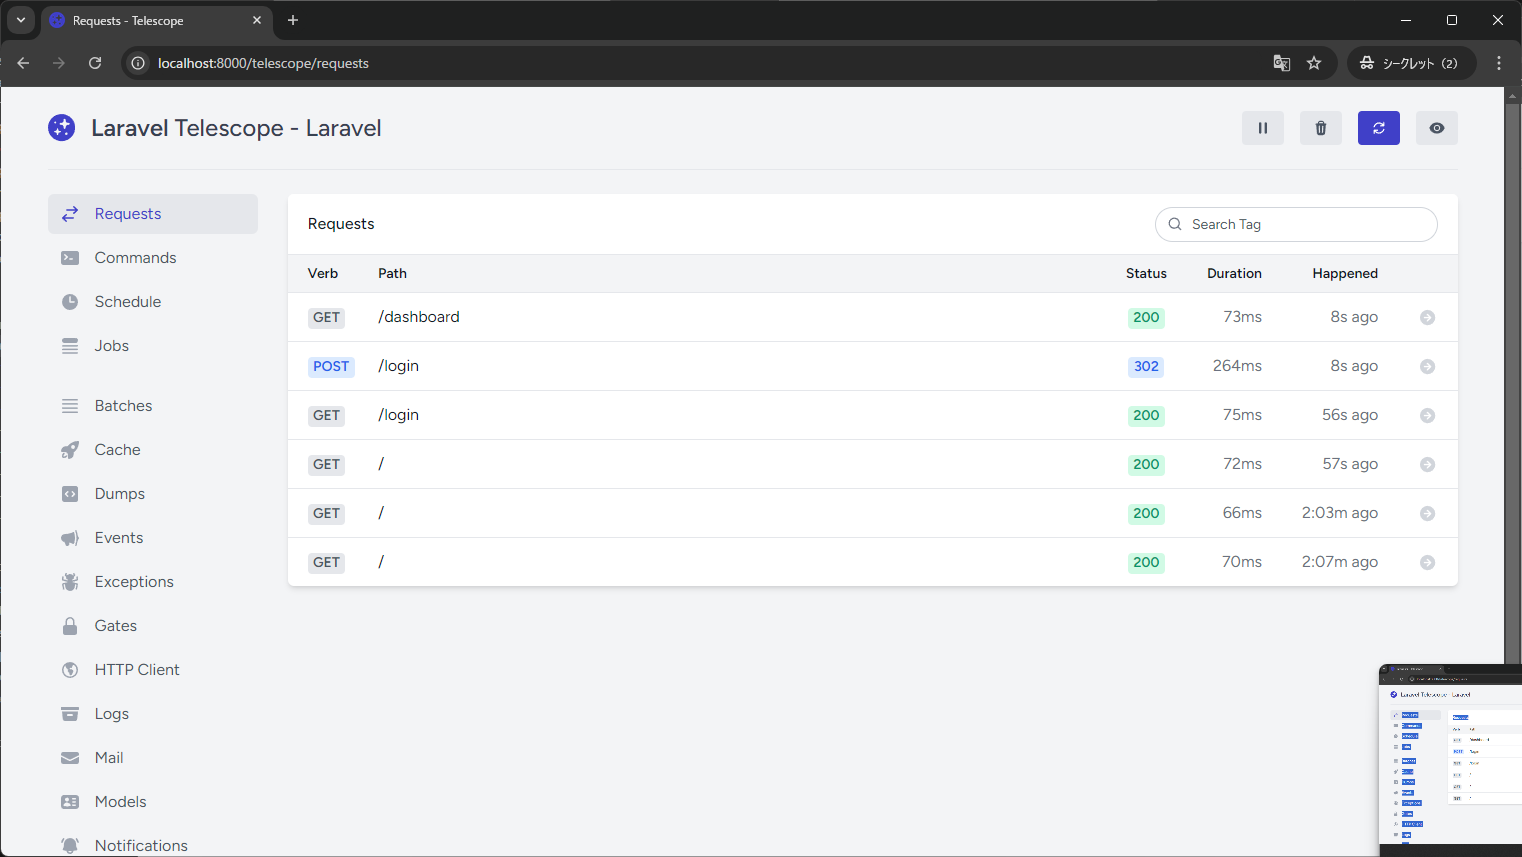
Task: Open the Batches sidebar section
Action: click(x=153, y=406)
